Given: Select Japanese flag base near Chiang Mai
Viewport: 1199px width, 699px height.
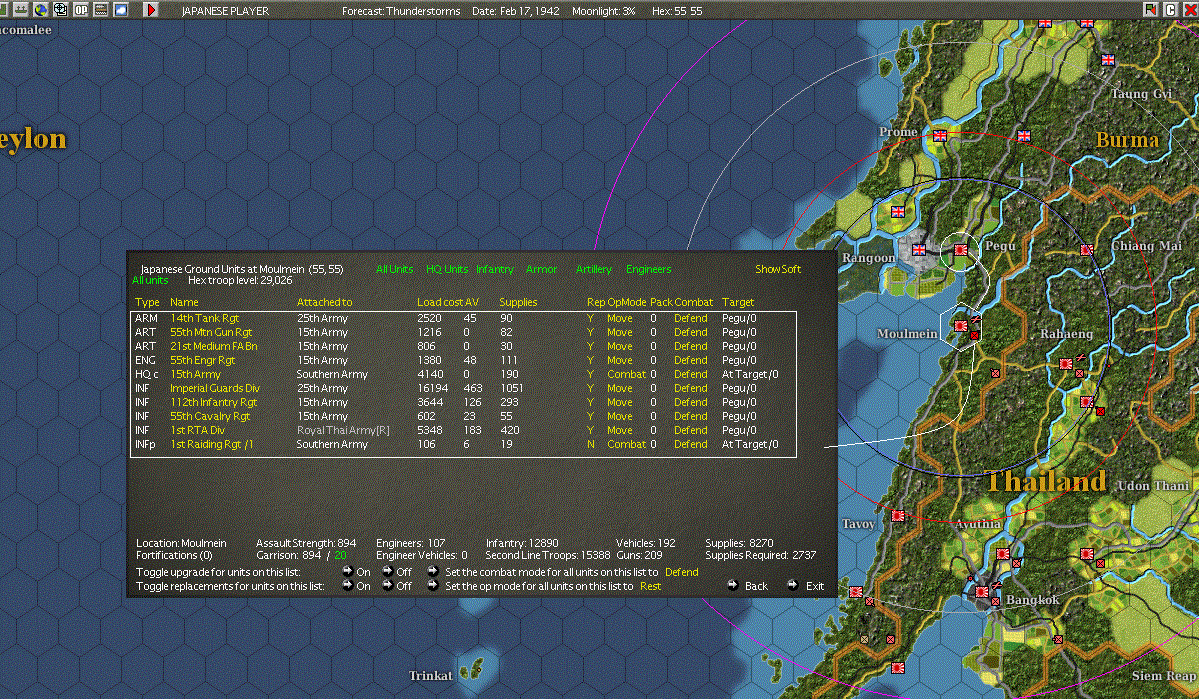Looking at the screenshot, I should 1087,250.
